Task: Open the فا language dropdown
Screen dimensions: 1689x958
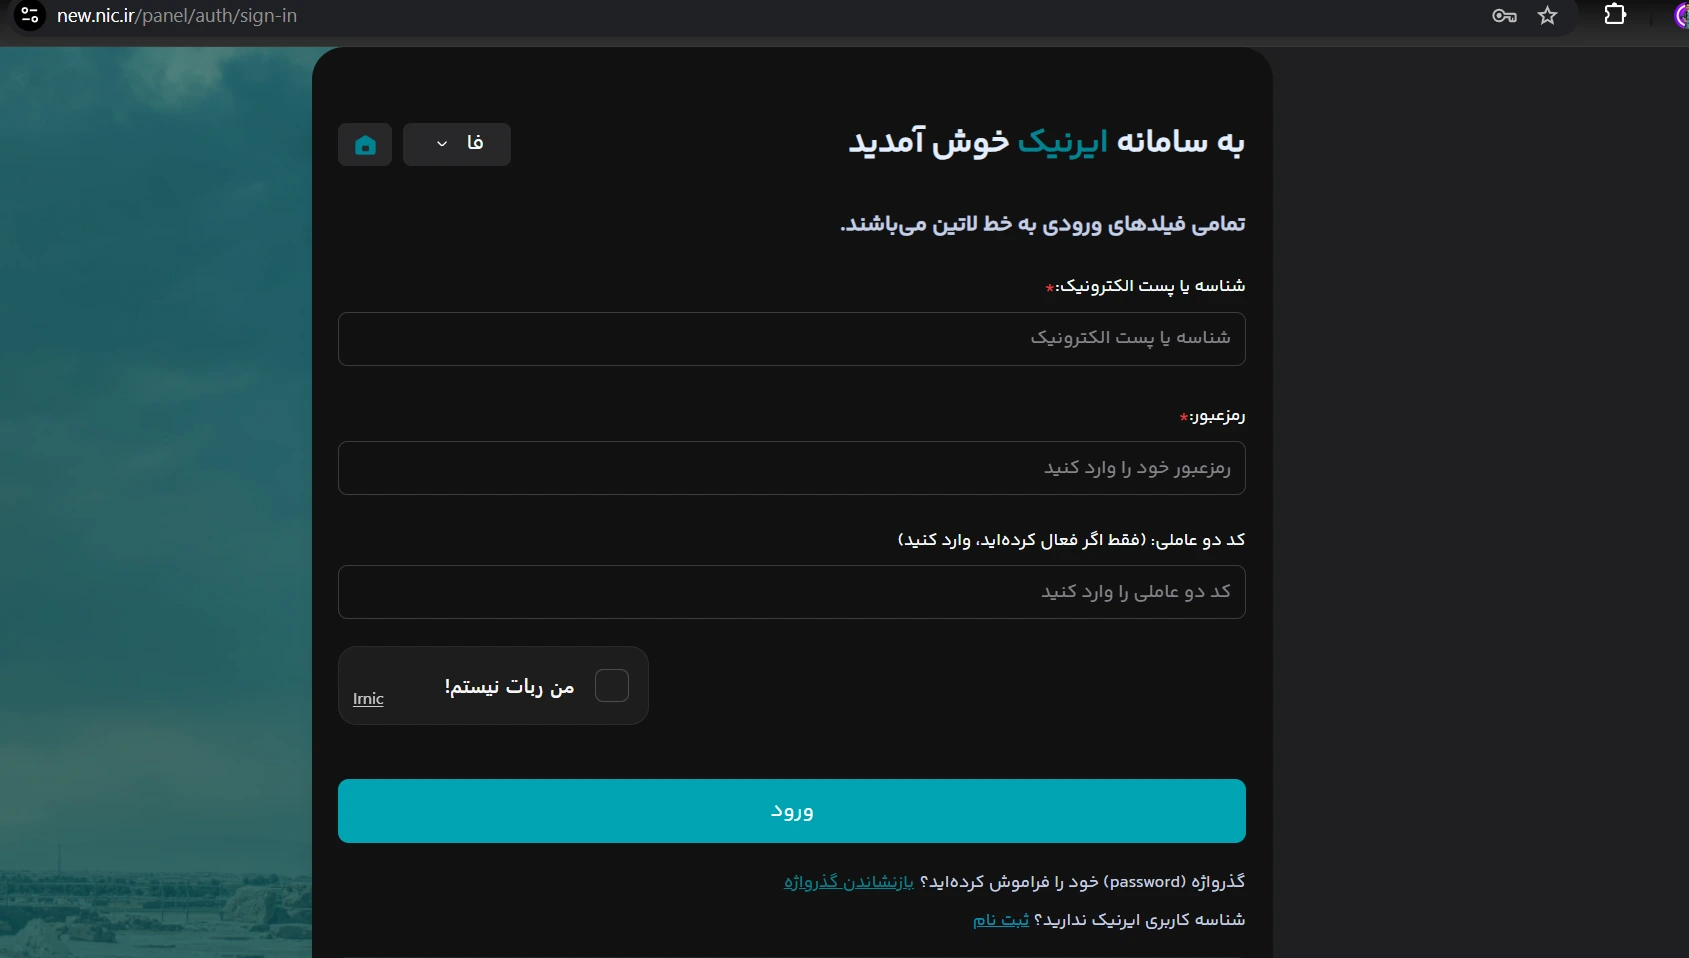Action: click(x=457, y=145)
